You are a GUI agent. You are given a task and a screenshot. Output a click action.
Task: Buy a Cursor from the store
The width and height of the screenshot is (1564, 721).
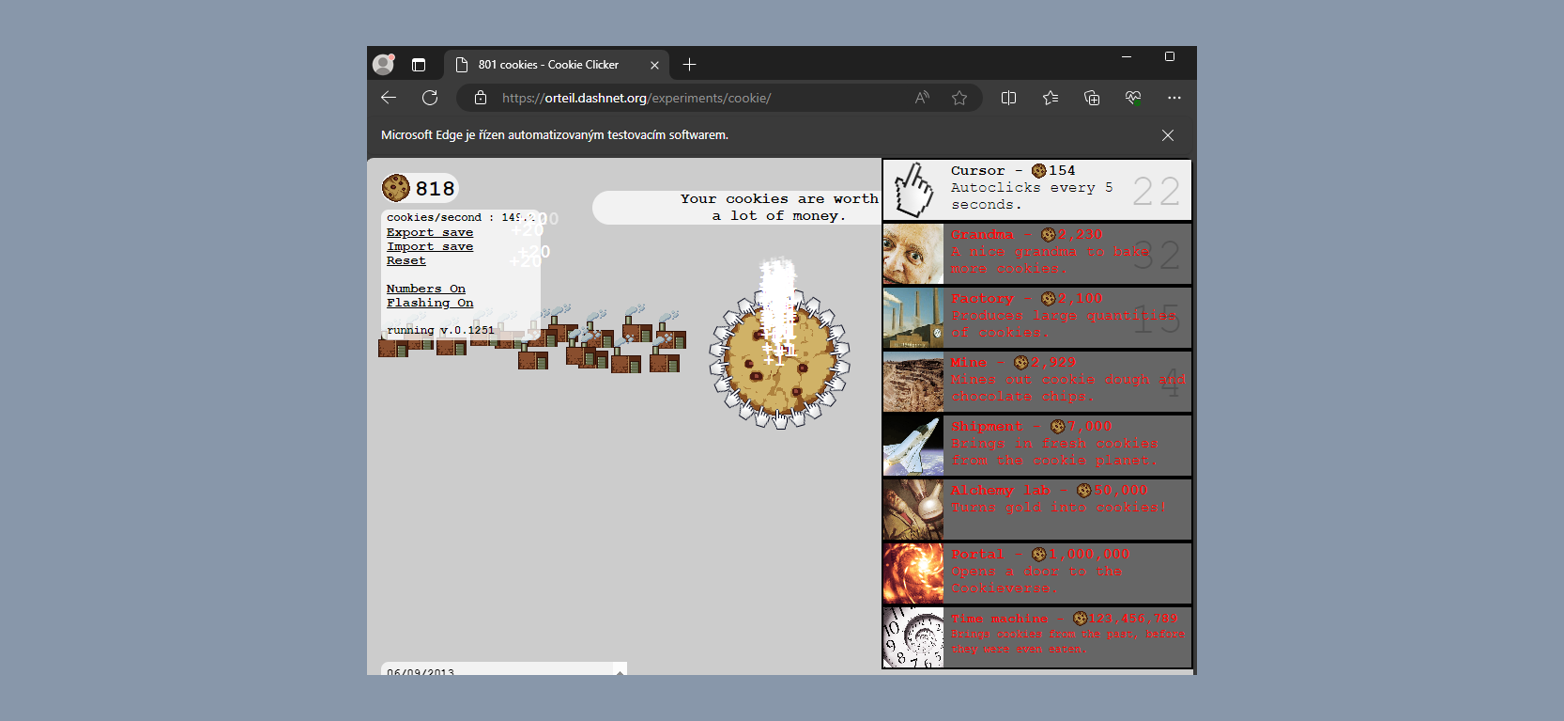(x=1037, y=190)
